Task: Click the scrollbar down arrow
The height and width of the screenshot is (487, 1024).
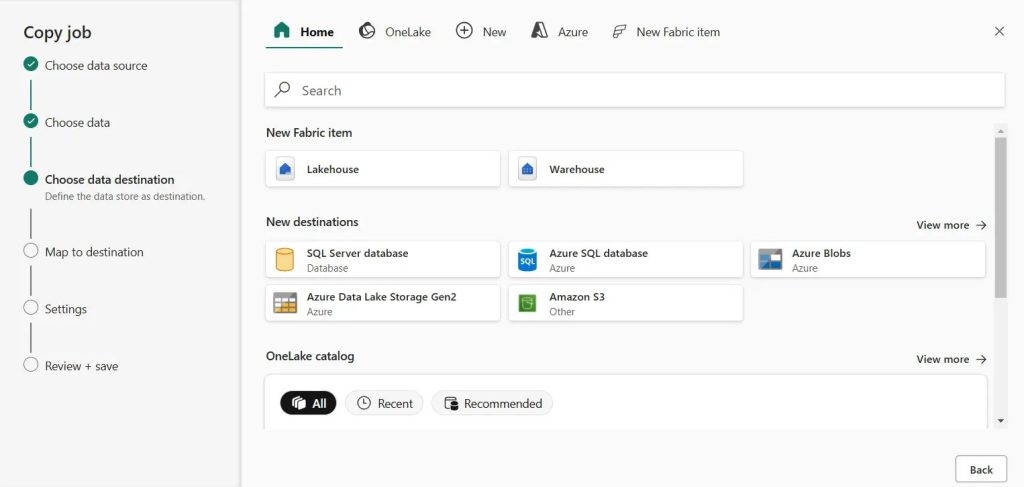Action: pos(1000,421)
